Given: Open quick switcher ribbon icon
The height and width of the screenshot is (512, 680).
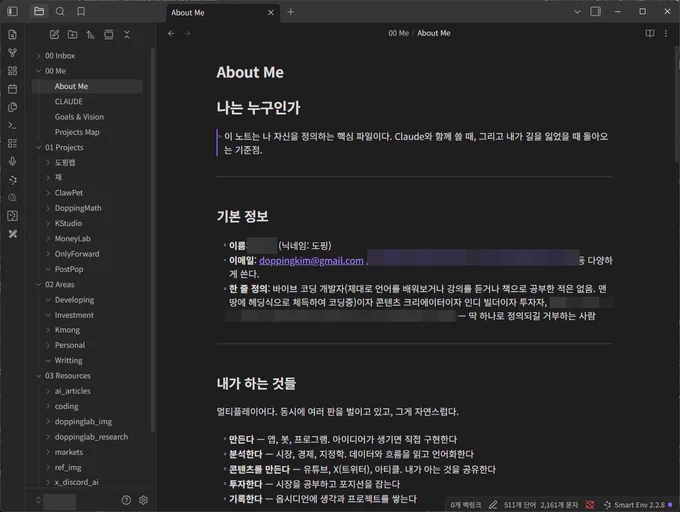Looking at the screenshot, I should (13, 34).
